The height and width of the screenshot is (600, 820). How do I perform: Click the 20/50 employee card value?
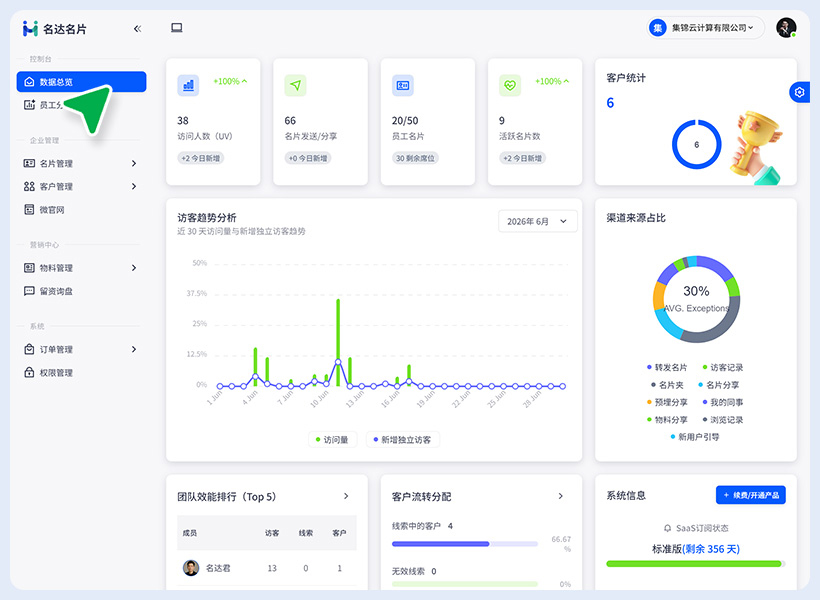[x=405, y=121]
